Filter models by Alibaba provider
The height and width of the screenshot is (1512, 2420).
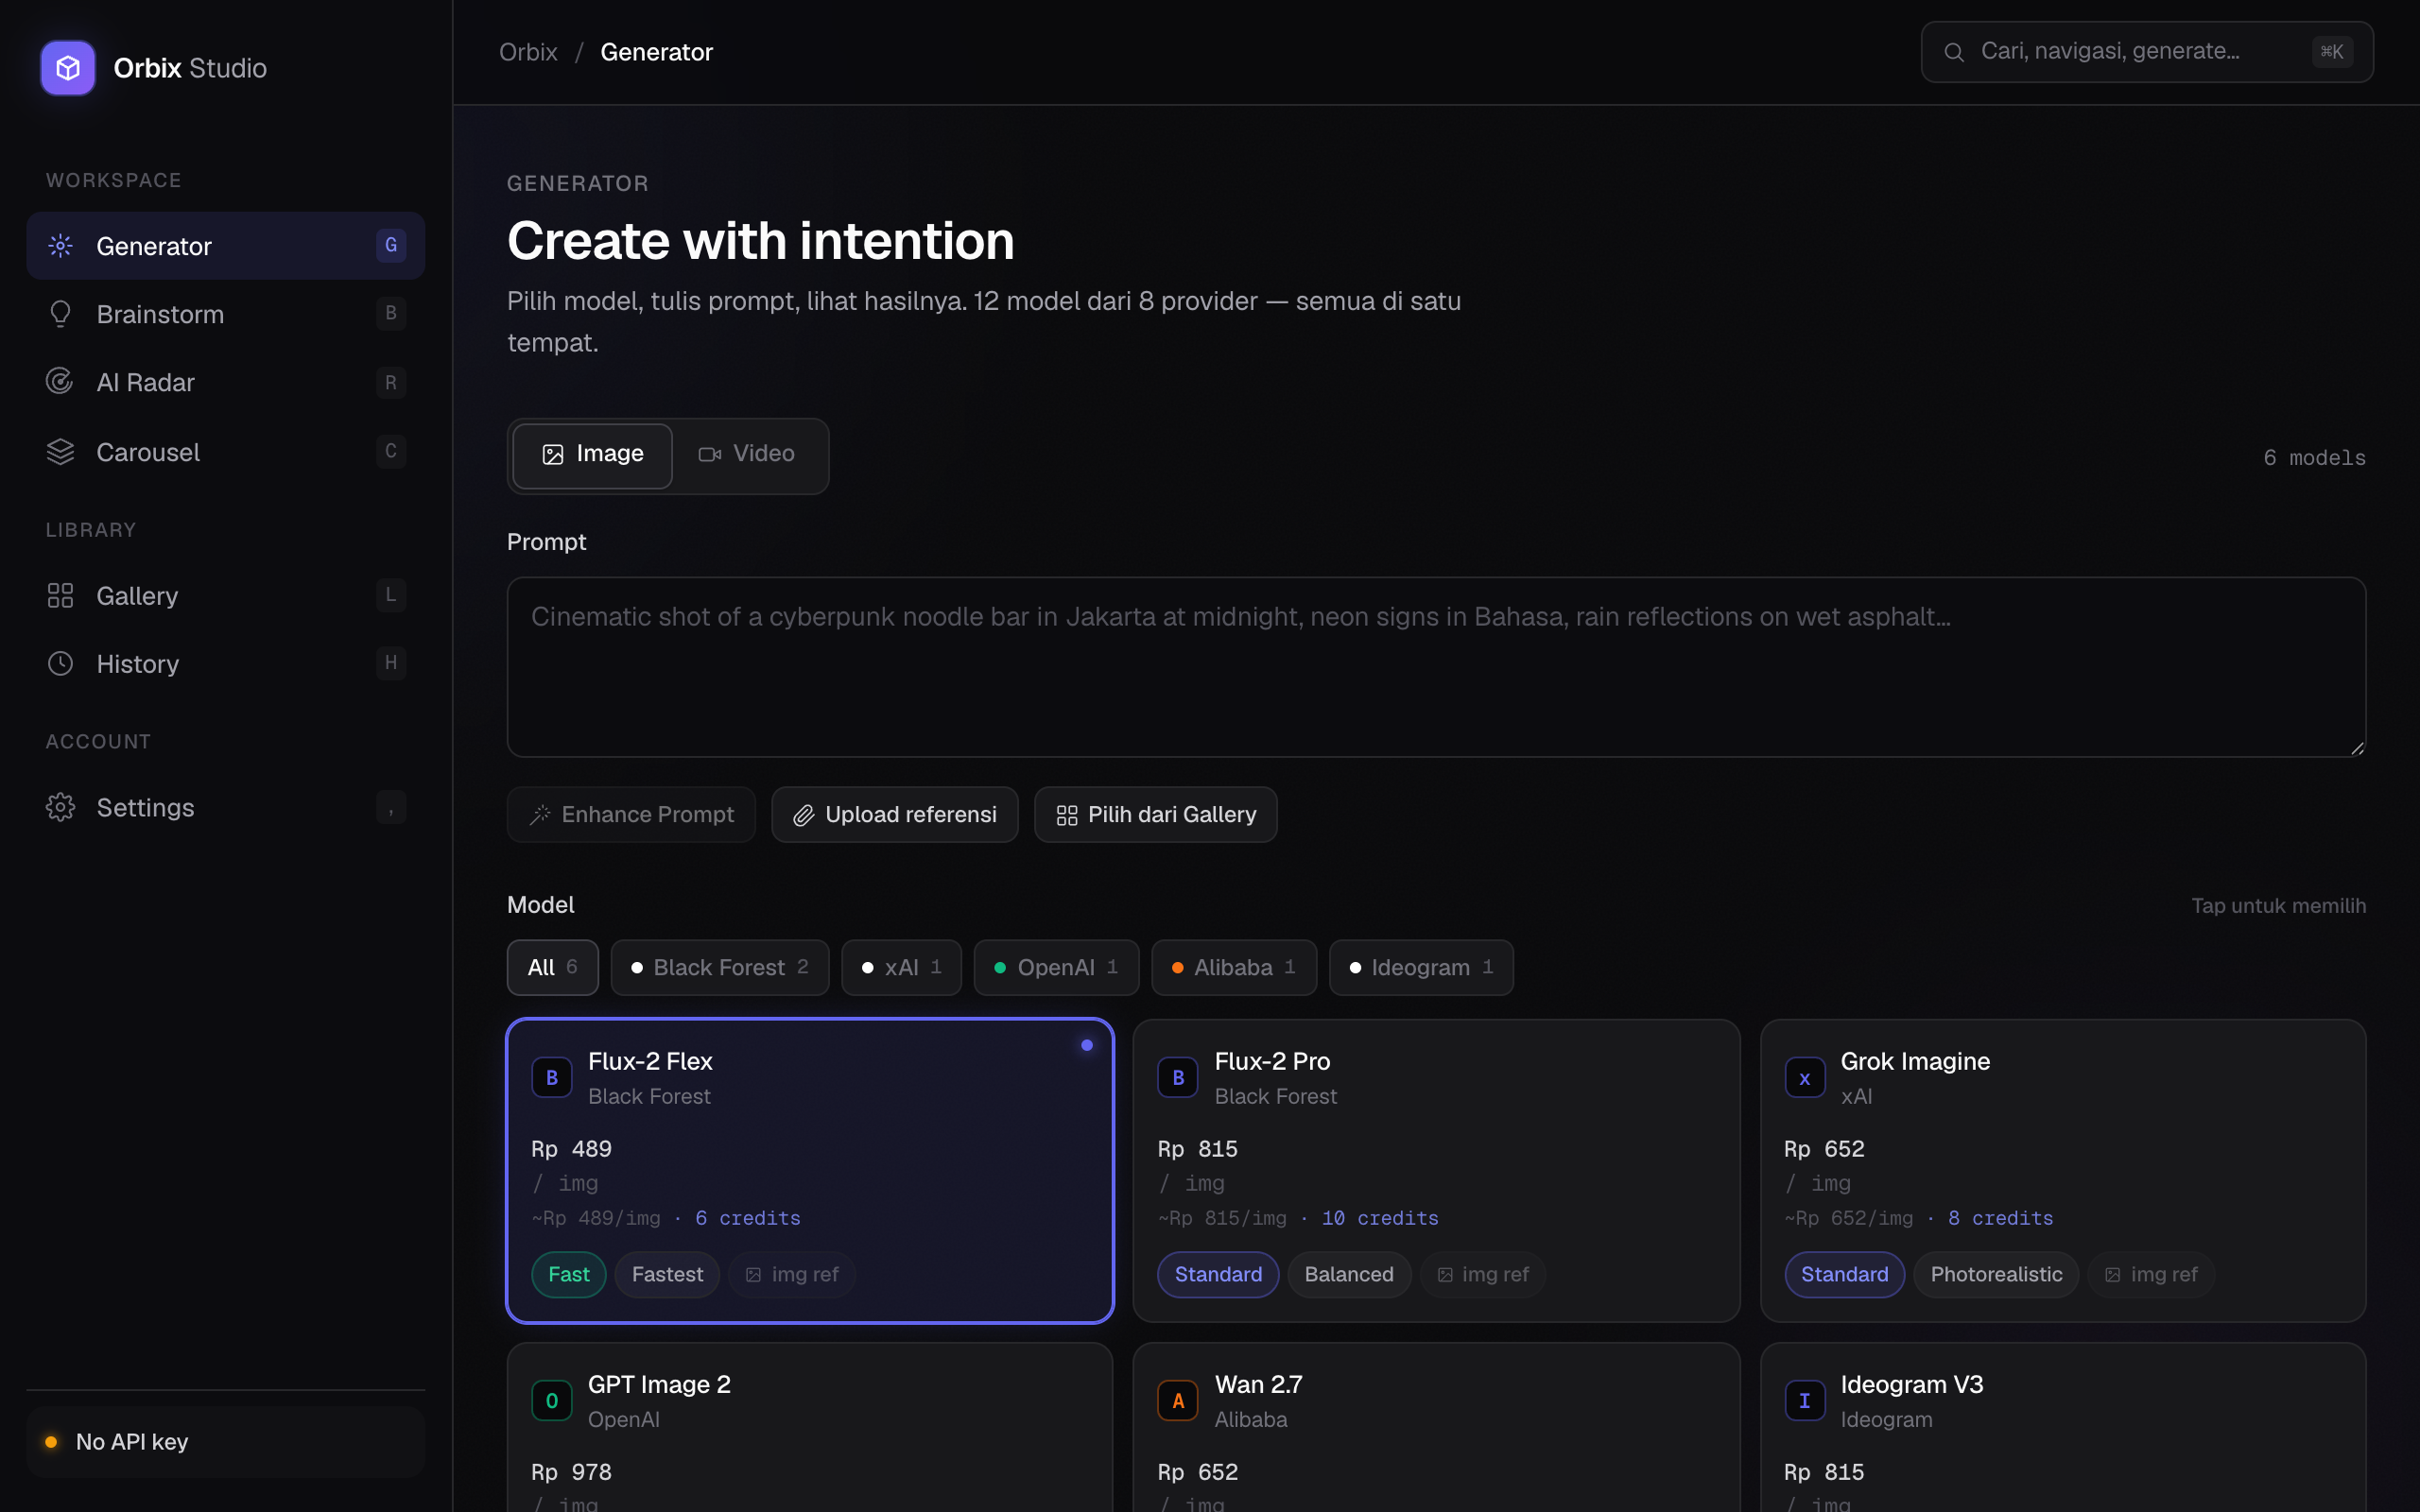[1234, 968]
